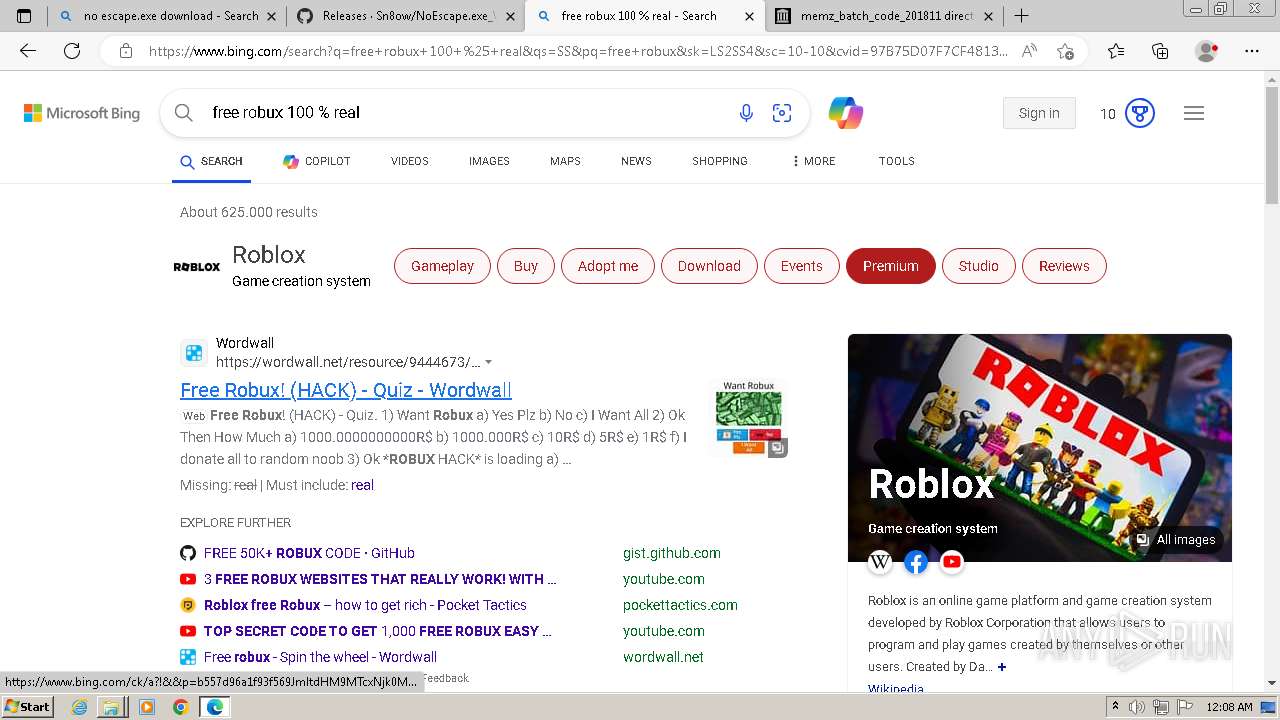Click the Events pill button
The width and height of the screenshot is (1280, 720).
[802, 266]
